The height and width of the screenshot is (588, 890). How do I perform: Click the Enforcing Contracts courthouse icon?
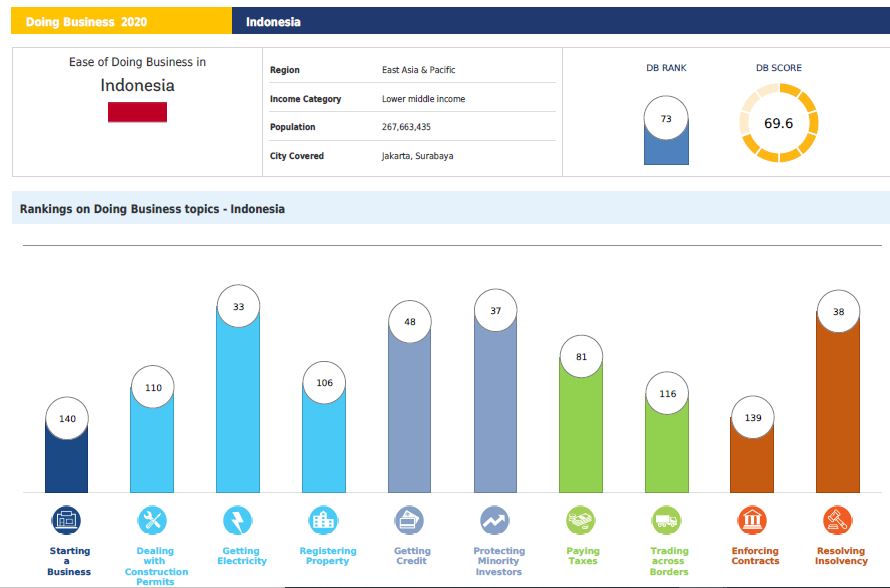pos(753,520)
